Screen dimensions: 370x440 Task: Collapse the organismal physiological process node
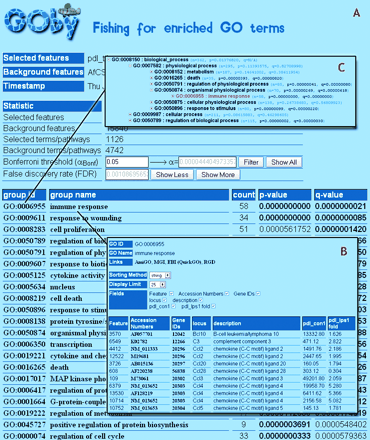point(151,90)
